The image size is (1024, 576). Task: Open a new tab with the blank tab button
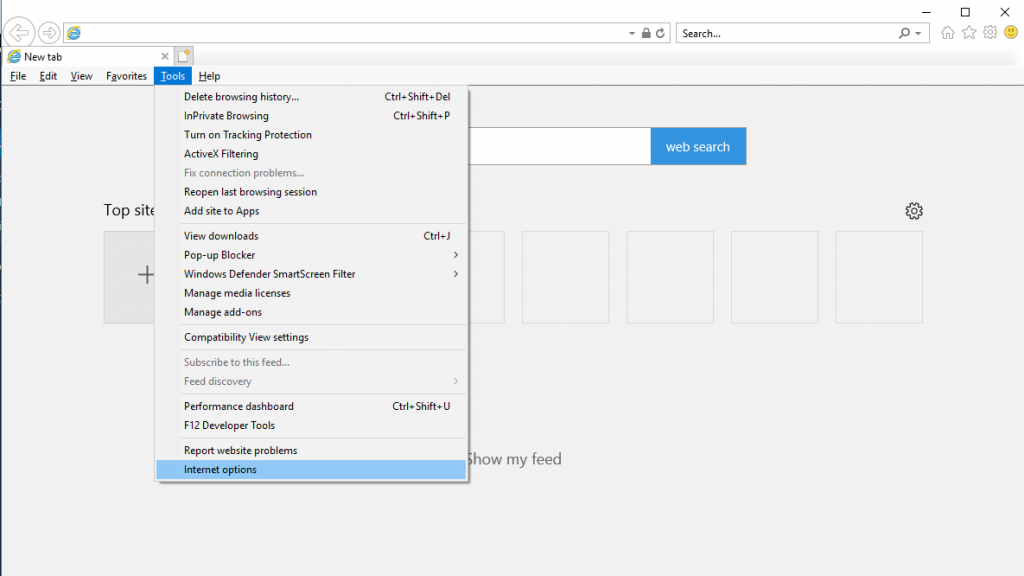pyautogui.click(x=184, y=56)
